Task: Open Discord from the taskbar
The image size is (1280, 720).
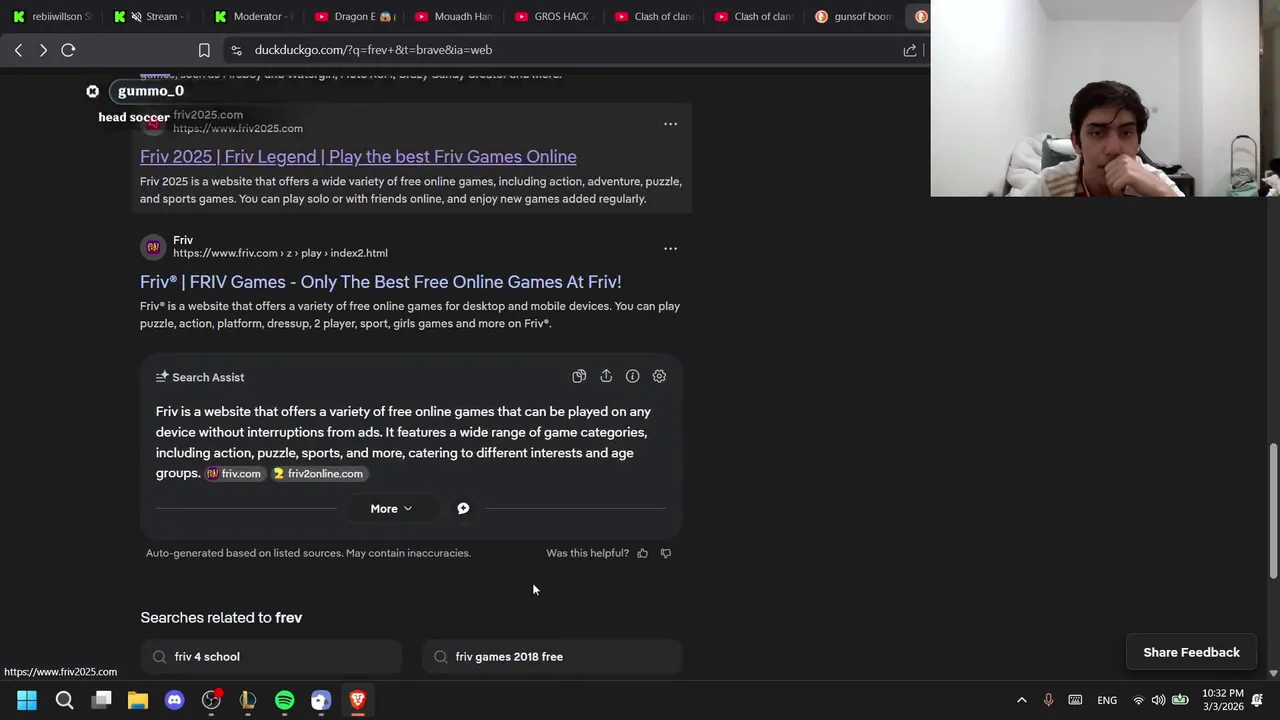Action: [x=175, y=700]
